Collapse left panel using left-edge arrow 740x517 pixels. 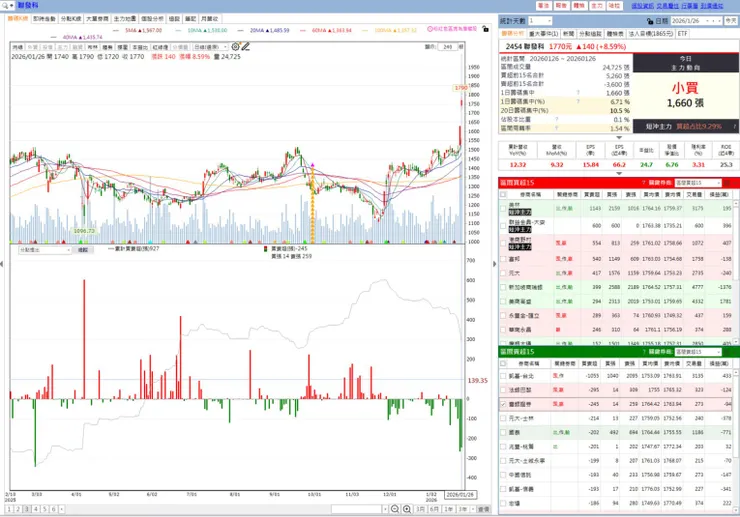coord(2,264)
